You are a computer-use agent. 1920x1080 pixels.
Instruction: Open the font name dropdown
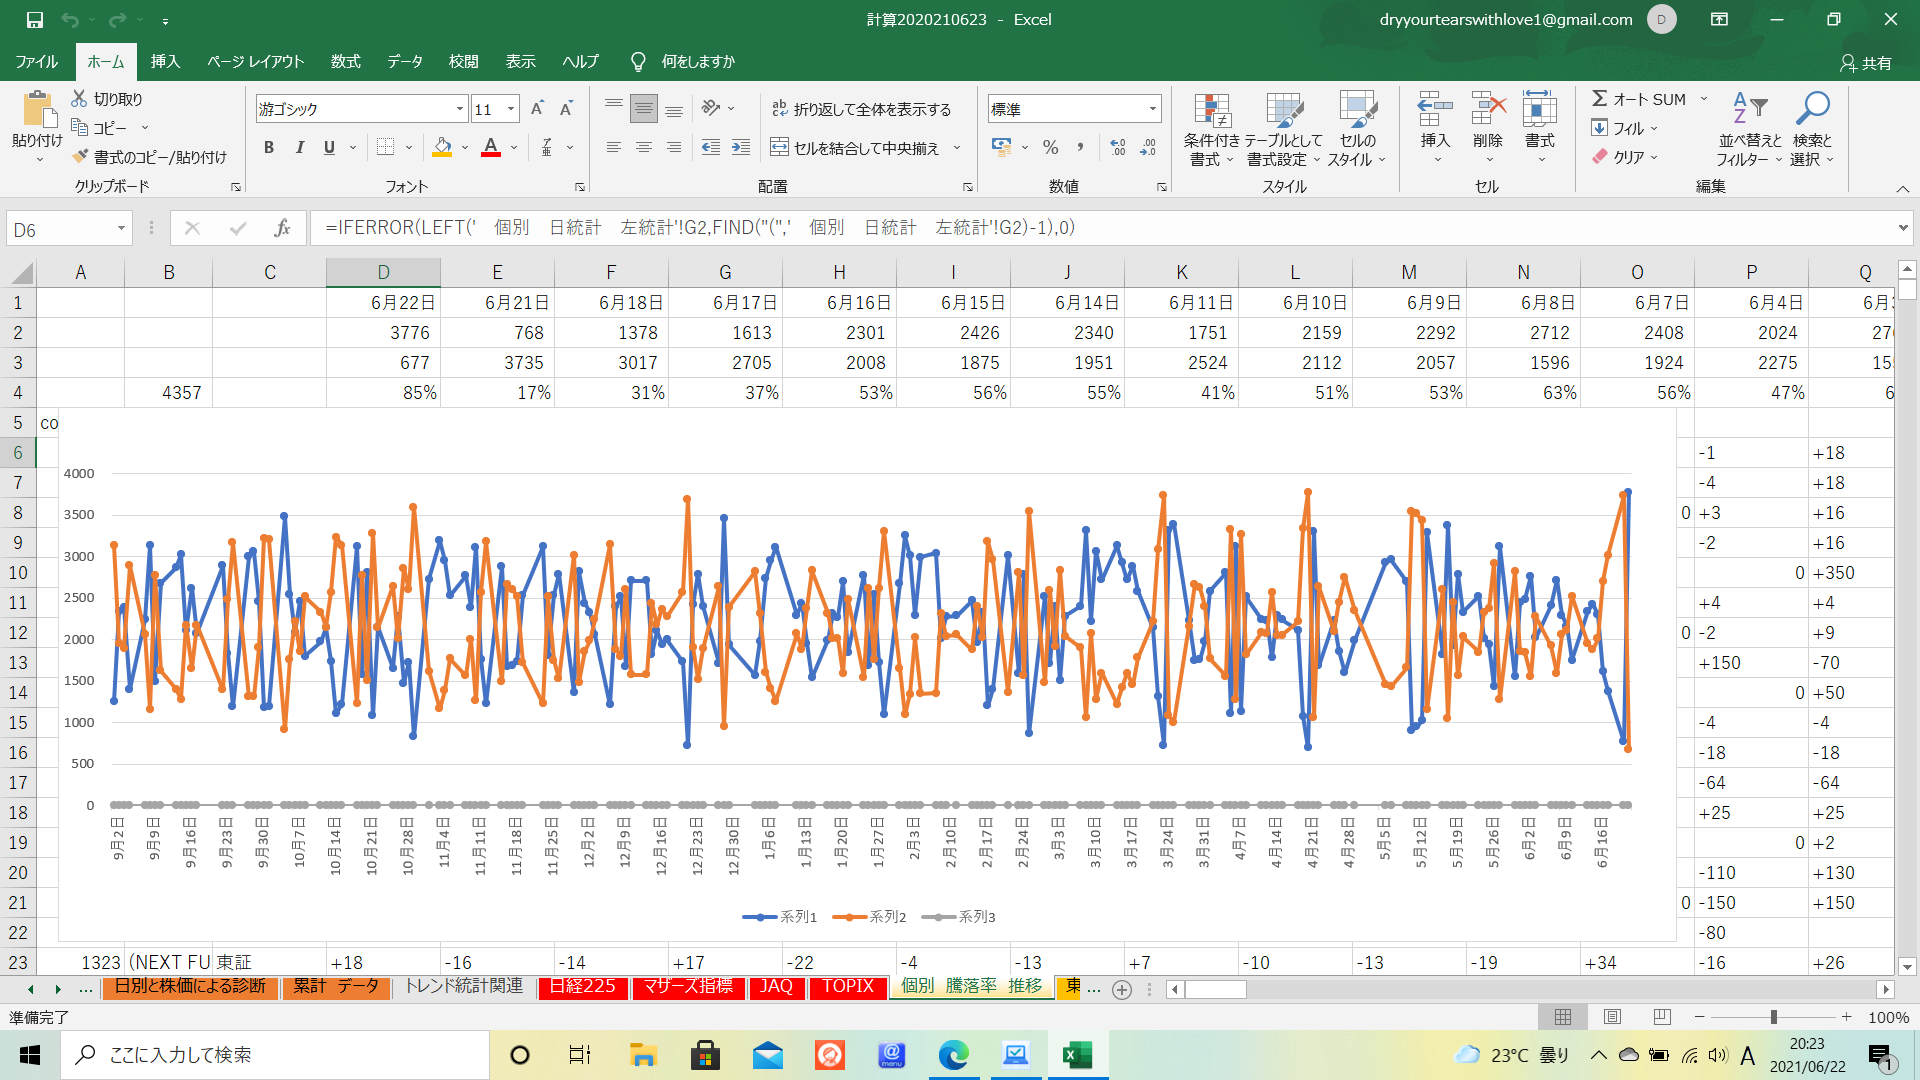(459, 109)
